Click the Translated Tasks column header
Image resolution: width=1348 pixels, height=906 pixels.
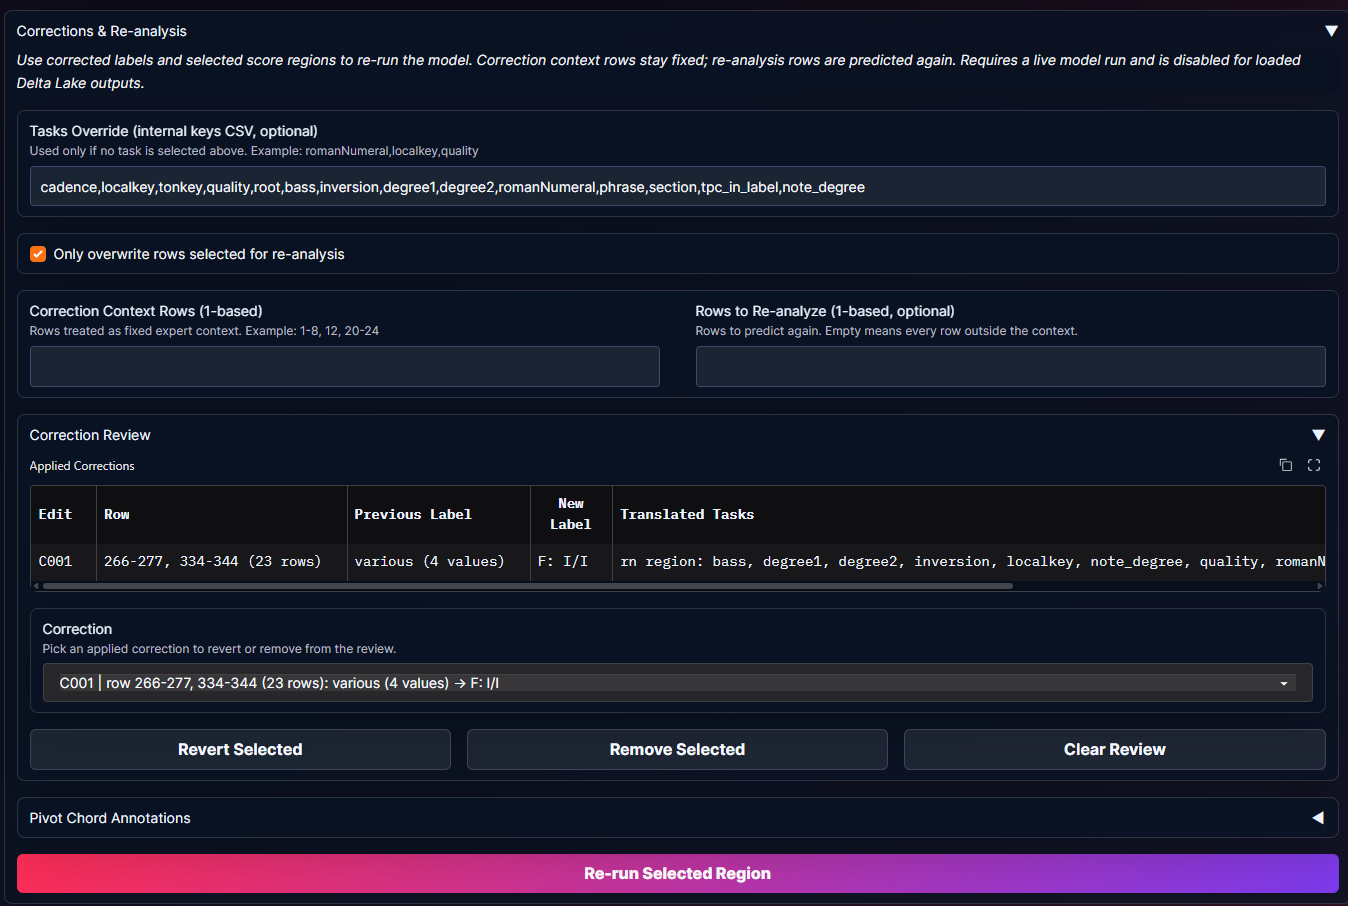pos(968,514)
